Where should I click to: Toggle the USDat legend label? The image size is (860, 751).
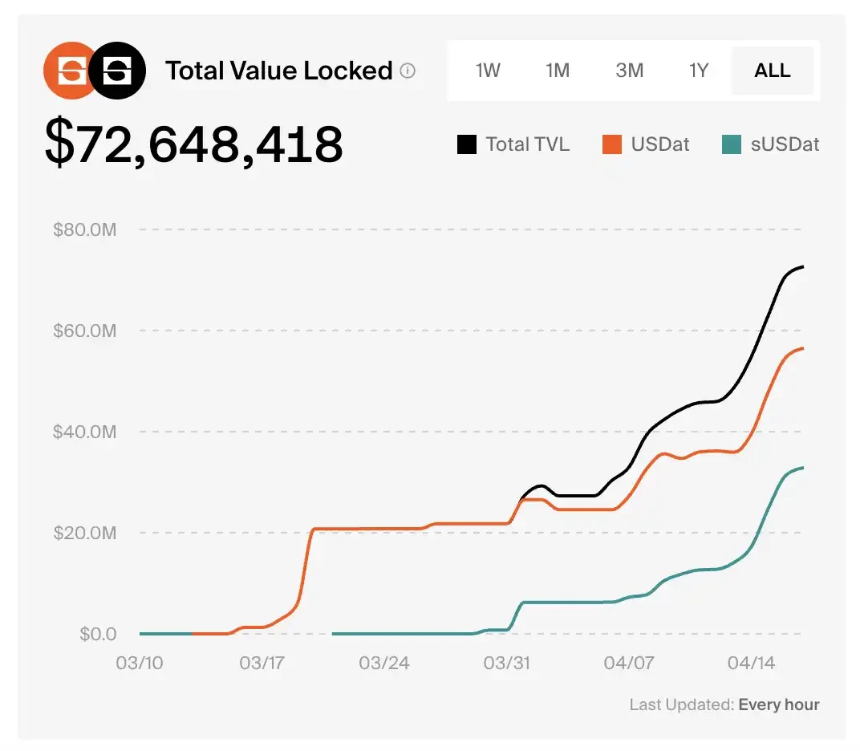pos(660,144)
